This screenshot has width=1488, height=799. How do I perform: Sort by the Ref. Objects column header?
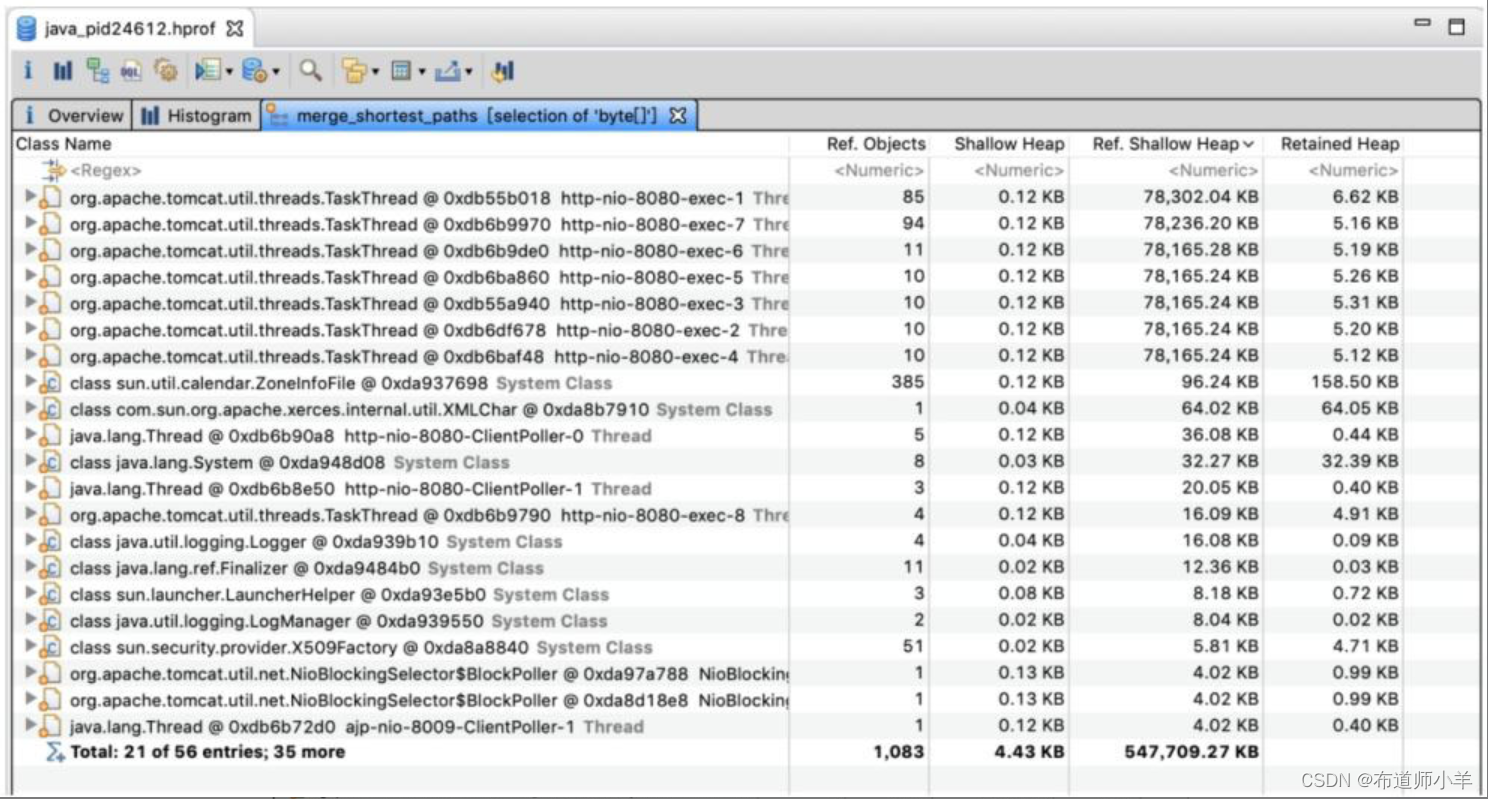859,144
